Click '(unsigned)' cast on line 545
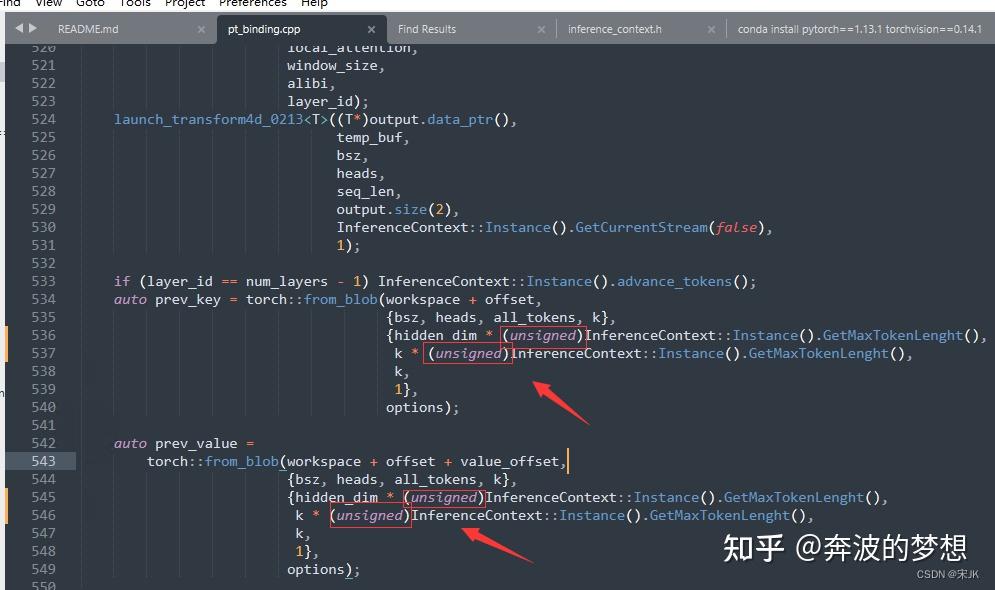The width and height of the screenshot is (995, 590). (444, 497)
